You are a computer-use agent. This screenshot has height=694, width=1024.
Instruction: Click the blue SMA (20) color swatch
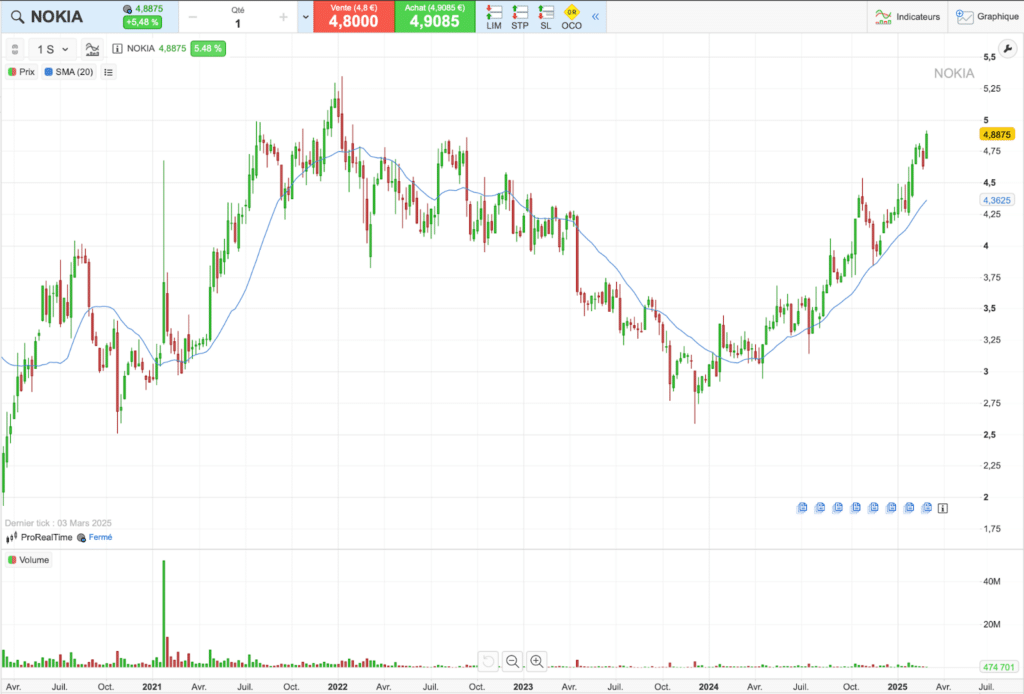48,72
